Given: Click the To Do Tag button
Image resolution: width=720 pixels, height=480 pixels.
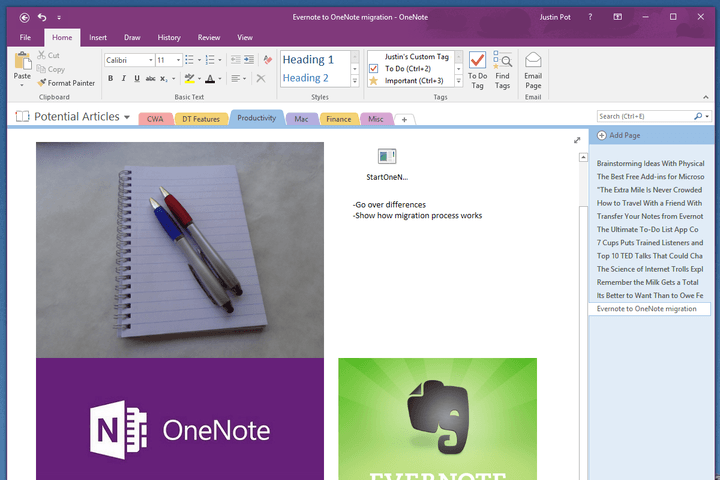Looking at the screenshot, I should coord(478,70).
